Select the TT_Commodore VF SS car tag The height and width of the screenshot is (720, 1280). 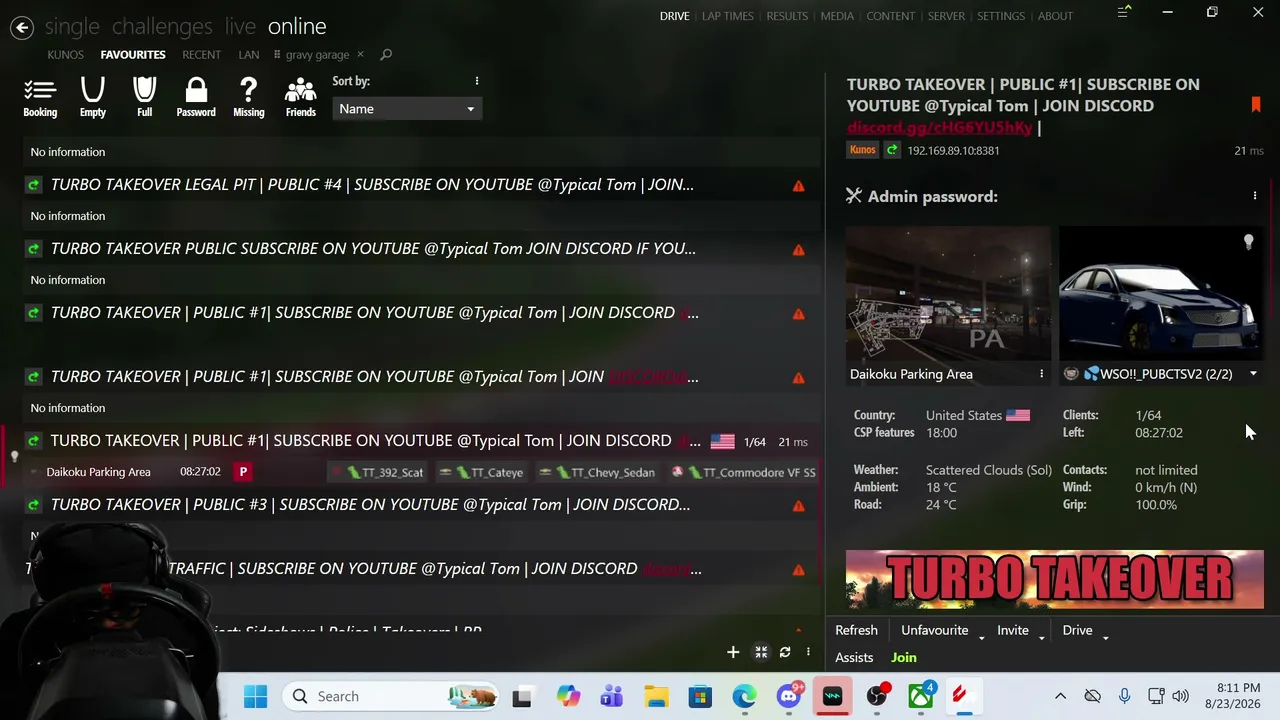pos(745,472)
